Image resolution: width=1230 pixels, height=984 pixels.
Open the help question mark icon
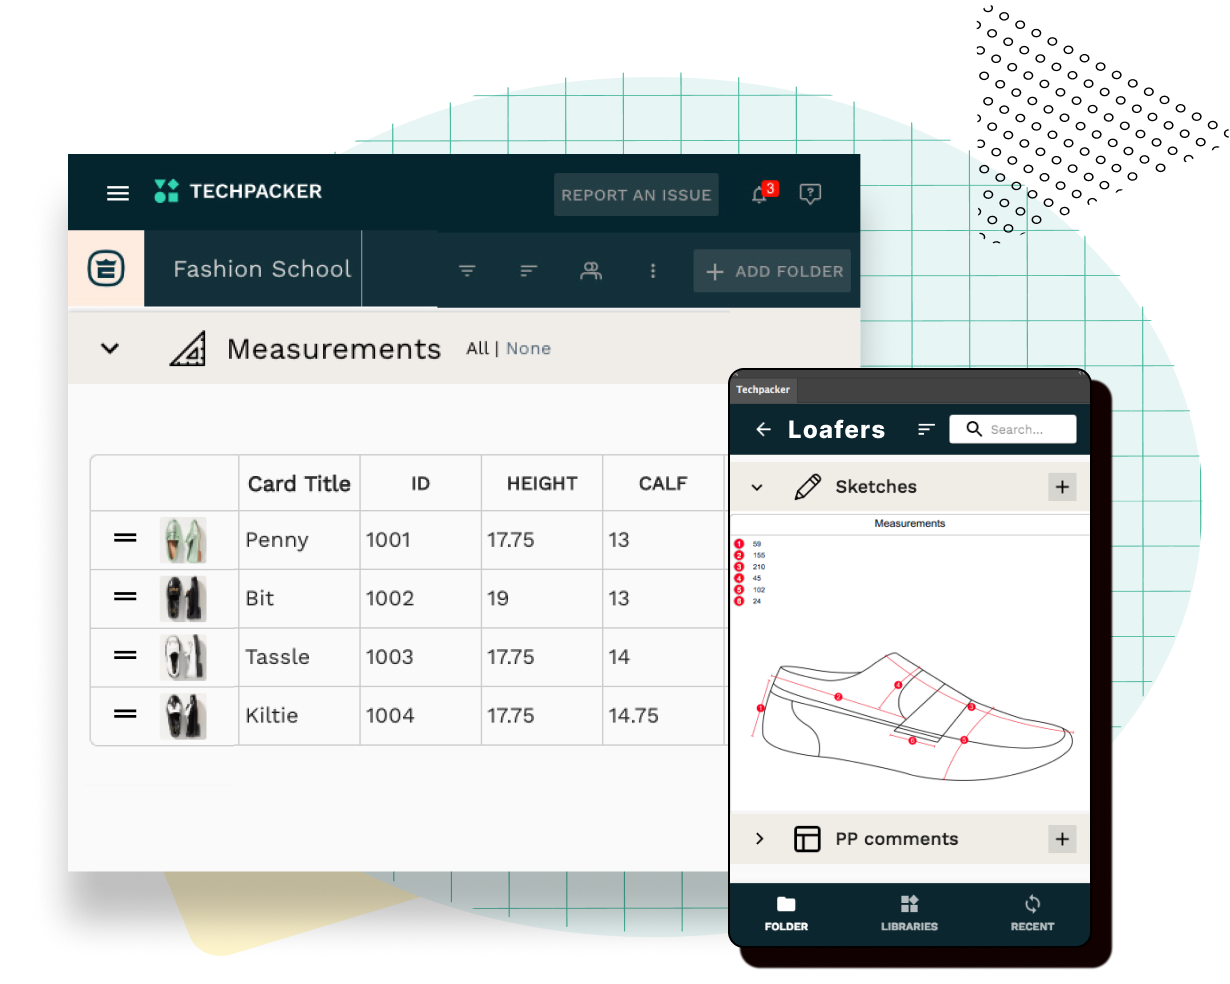[810, 194]
